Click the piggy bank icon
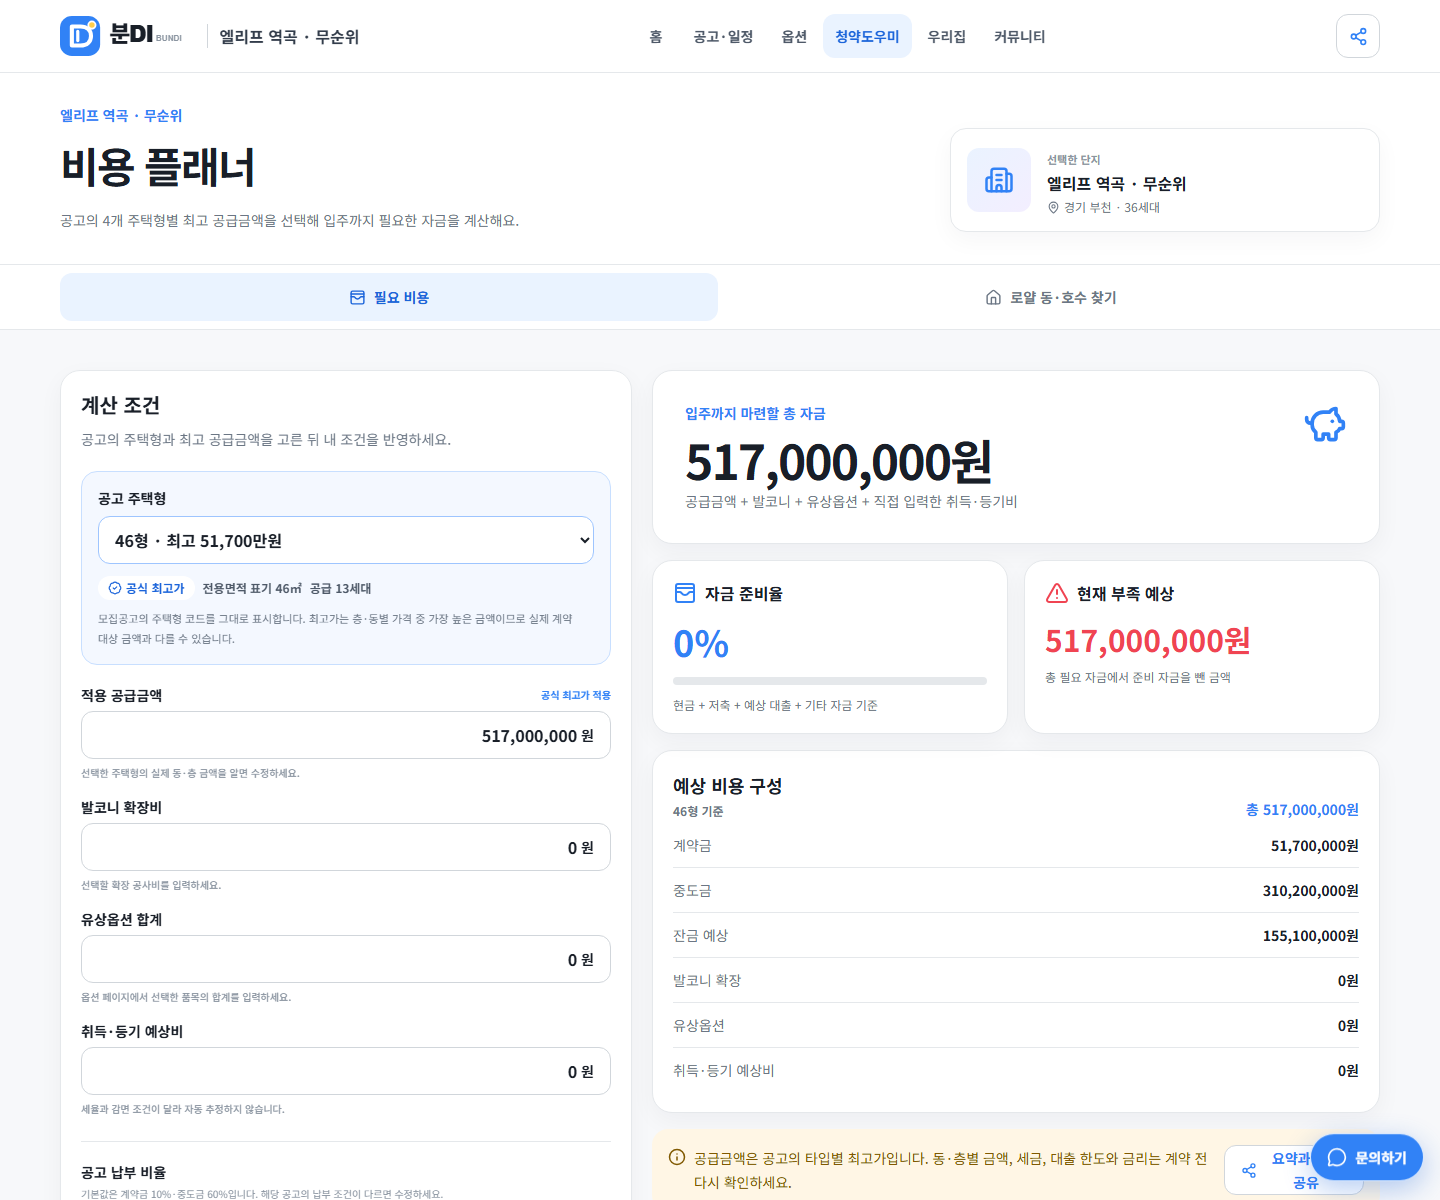Screen dimensions: 1440x1200 click(x=1325, y=424)
